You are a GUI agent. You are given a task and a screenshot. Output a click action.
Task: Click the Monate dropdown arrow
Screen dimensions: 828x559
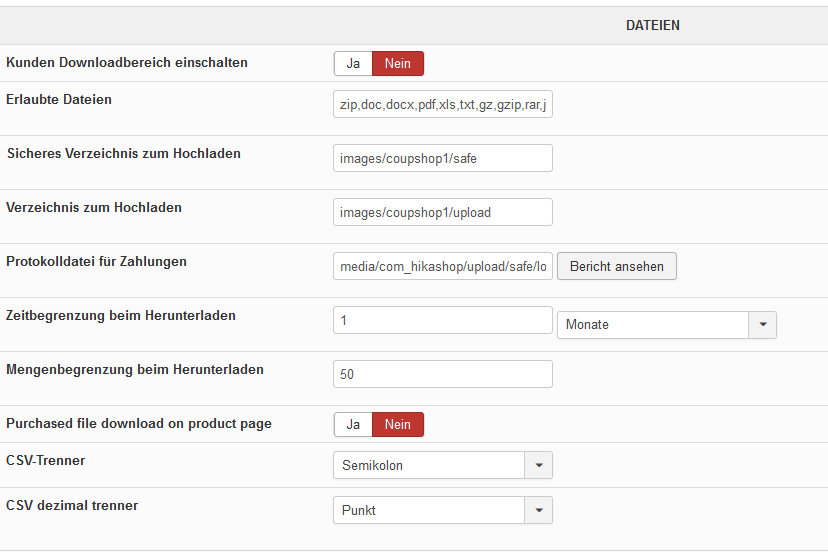click(763, 325)
